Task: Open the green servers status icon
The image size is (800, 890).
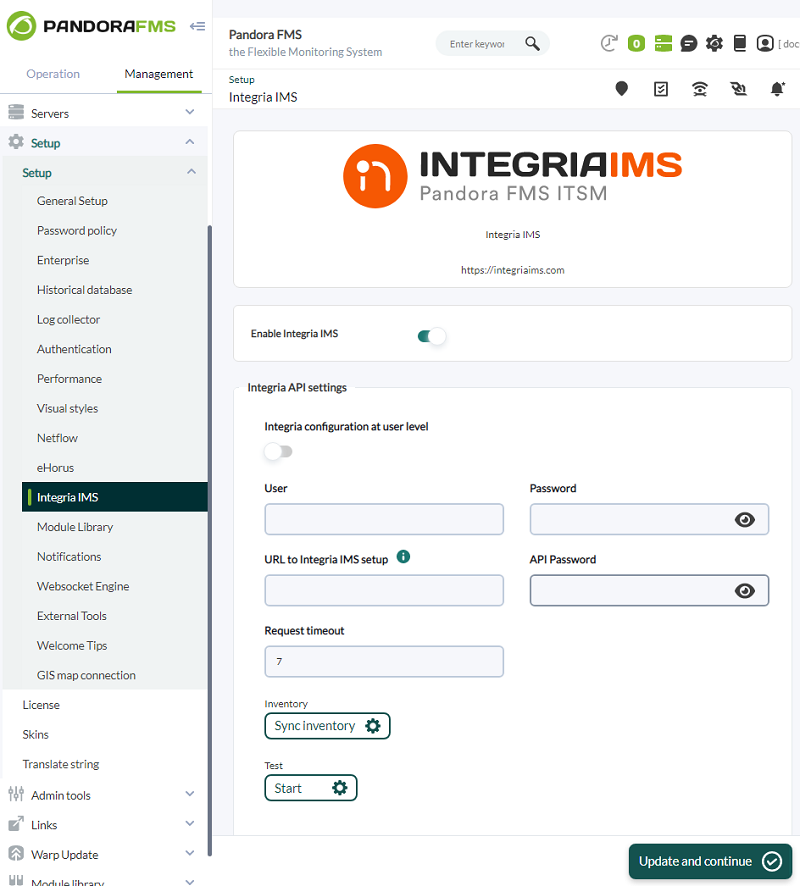Action: coord(663,43)
